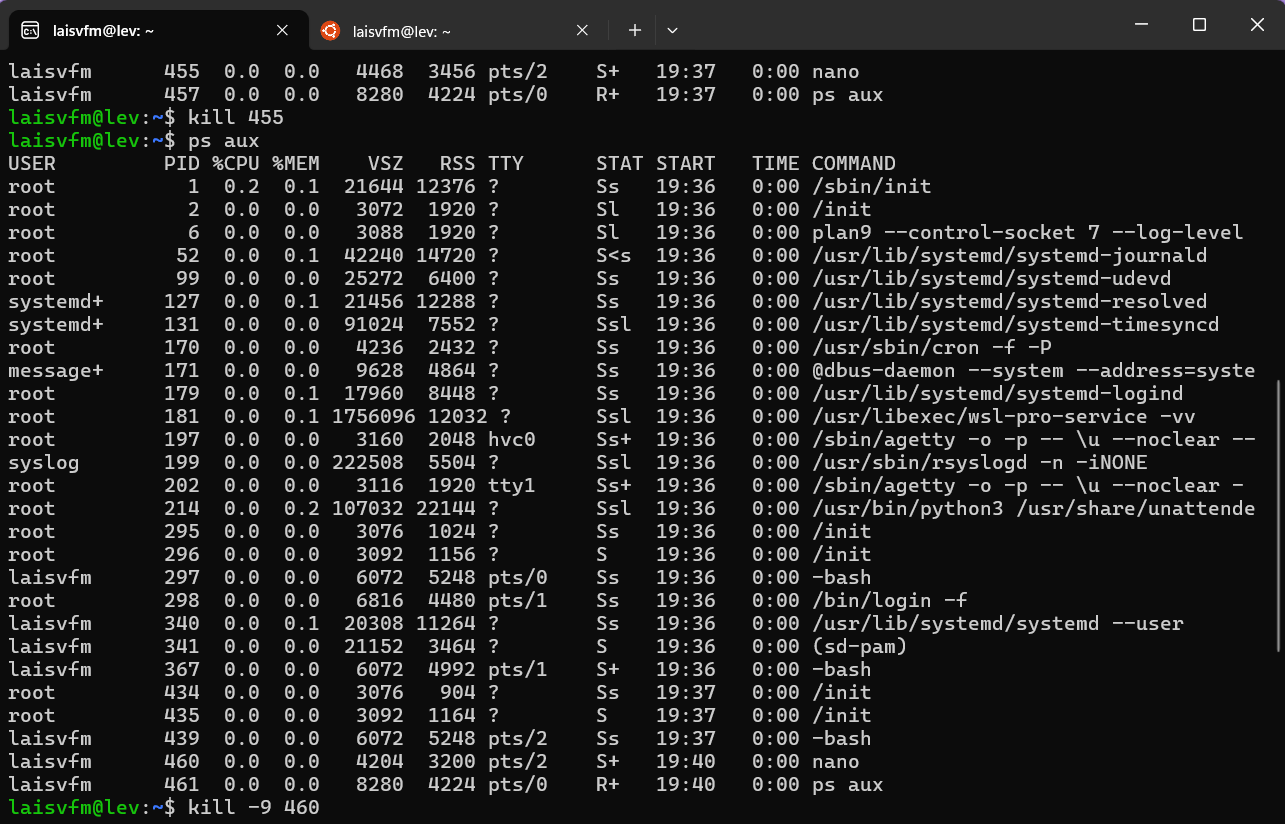Minimize the terminal window

point(1144,25)
